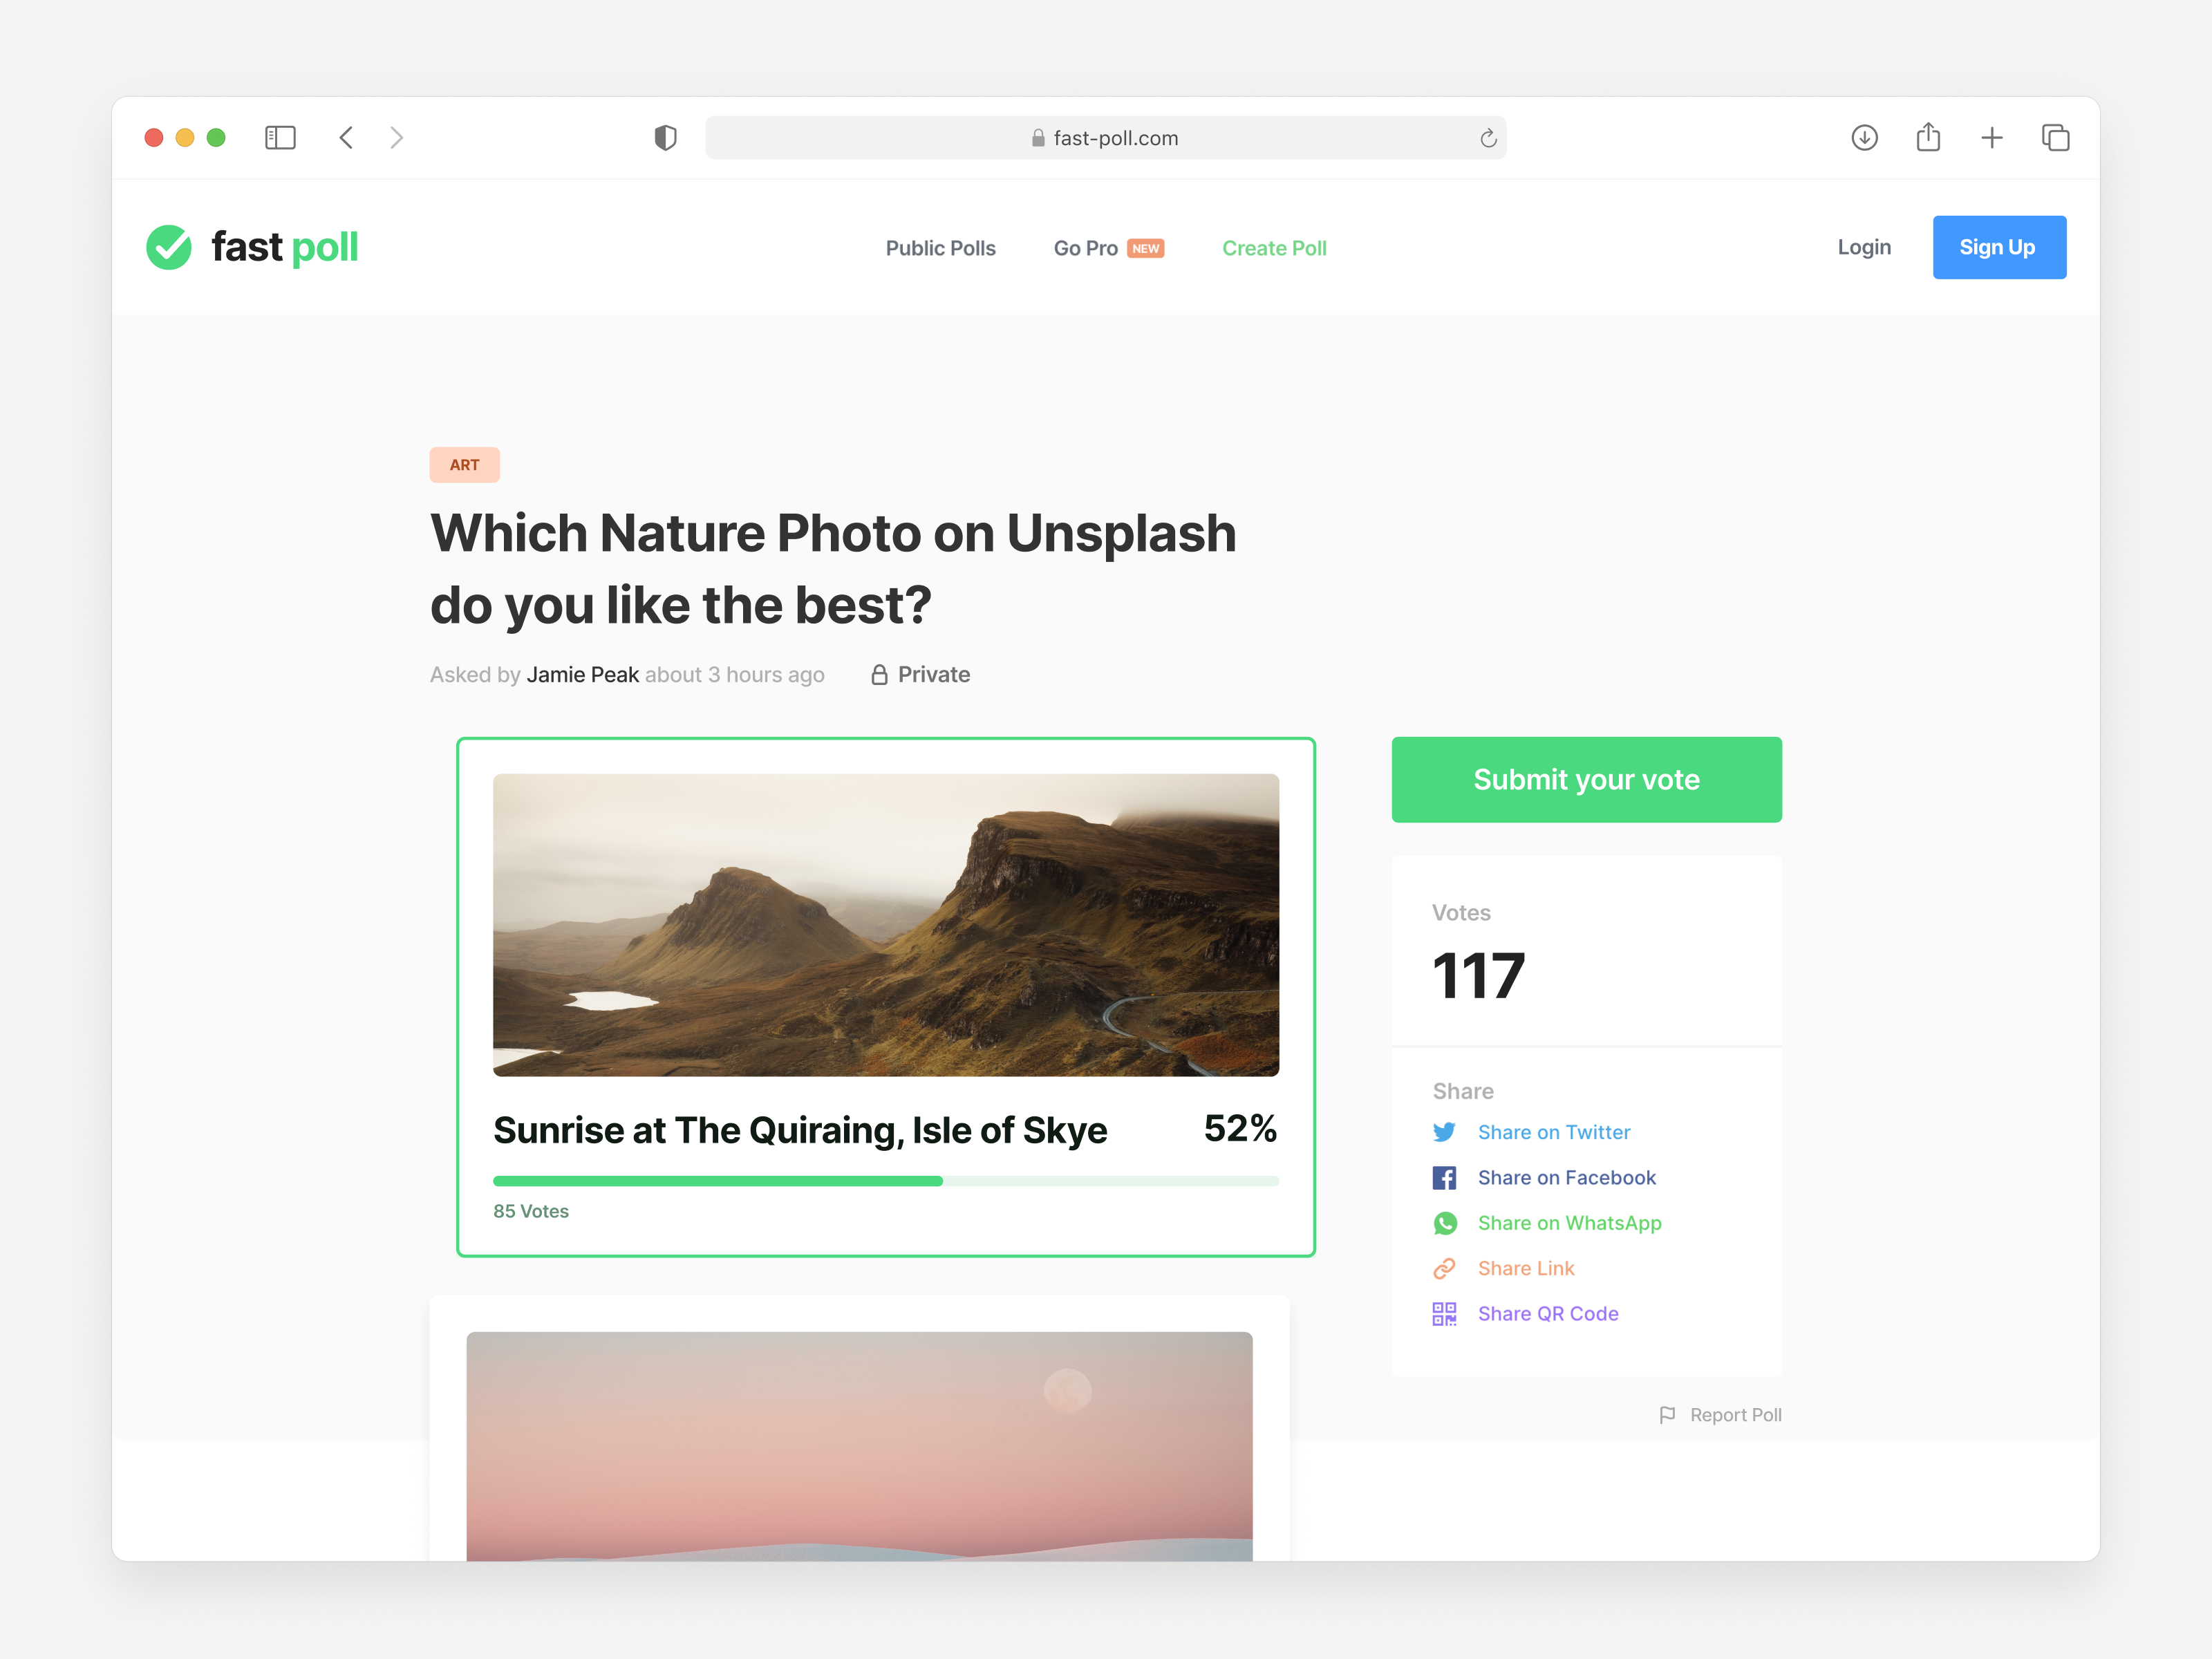Click the blue Sign Up button
2212x1659 pixels.
point(1998,247)
